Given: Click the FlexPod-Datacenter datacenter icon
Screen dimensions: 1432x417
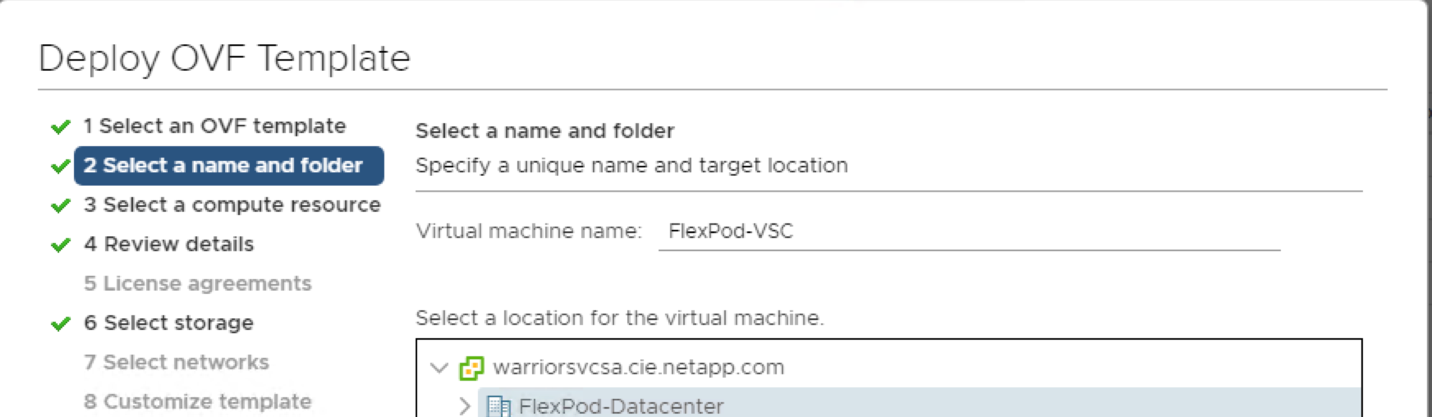Looking at the screenshot, I should [x=498, y=406].
